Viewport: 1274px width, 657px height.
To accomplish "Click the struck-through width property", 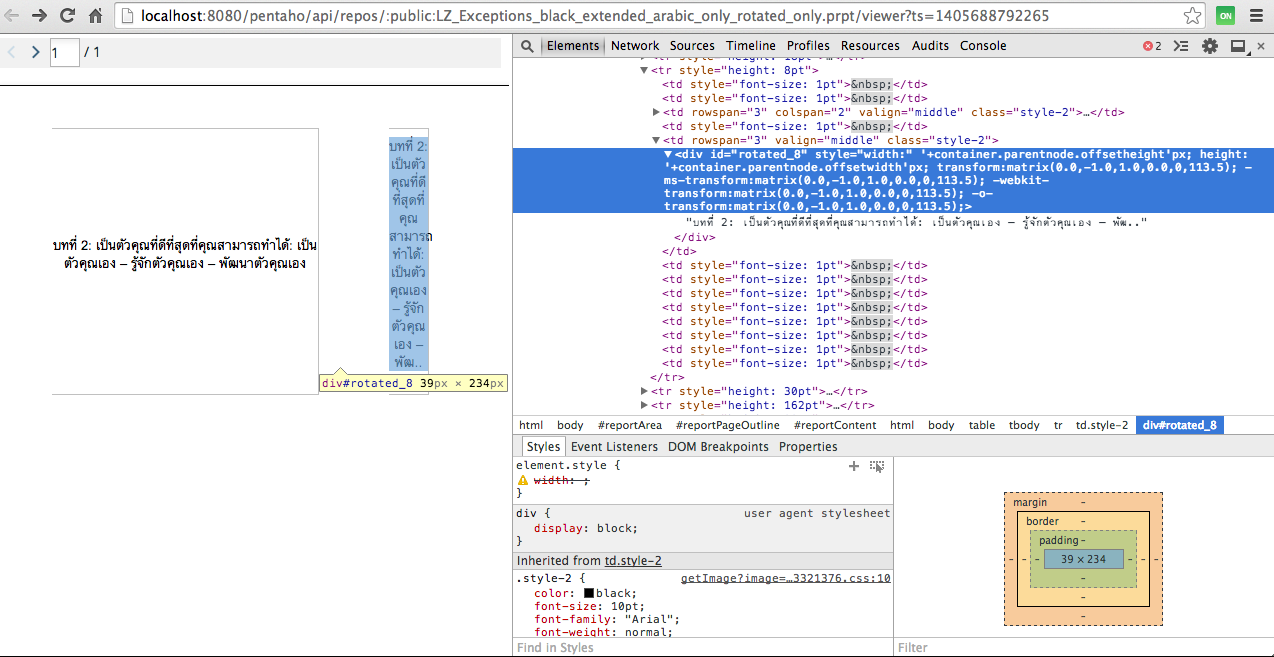I will tap(562, 480).
